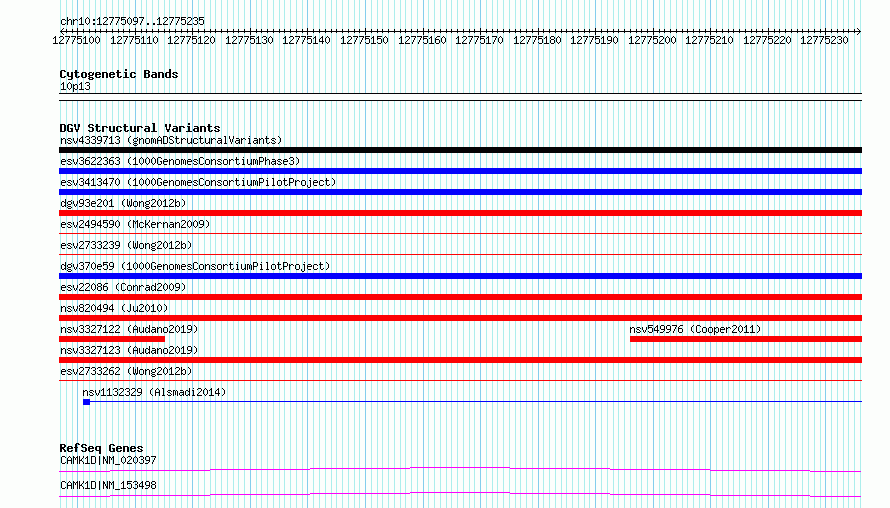890x508 pixels.
Task: Click ruler position 12775230
Action: [x=824, y=40]
